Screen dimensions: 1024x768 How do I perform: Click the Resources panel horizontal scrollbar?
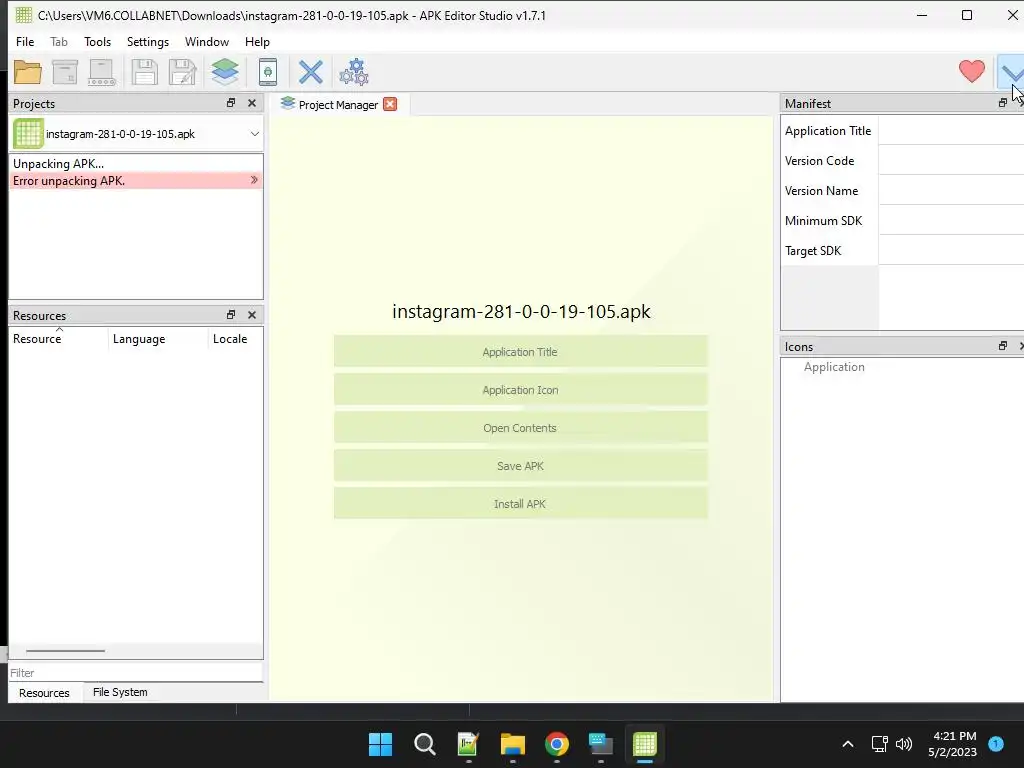click(x=65, y=650)
